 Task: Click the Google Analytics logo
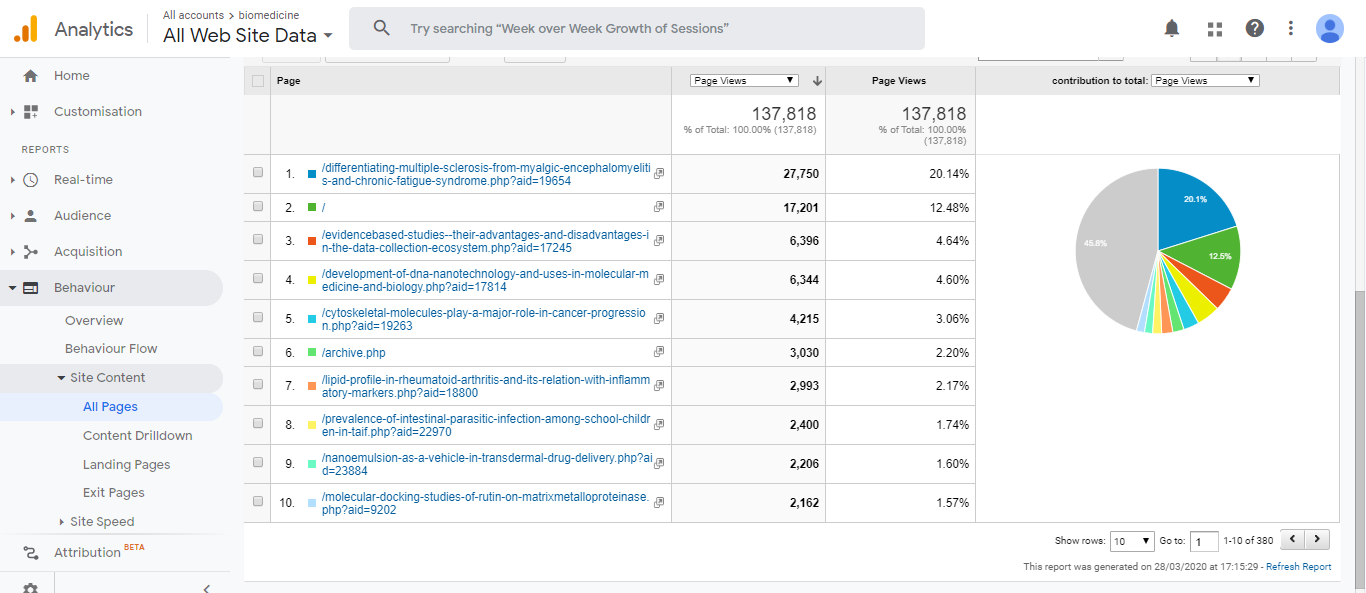tap(26, 29)
